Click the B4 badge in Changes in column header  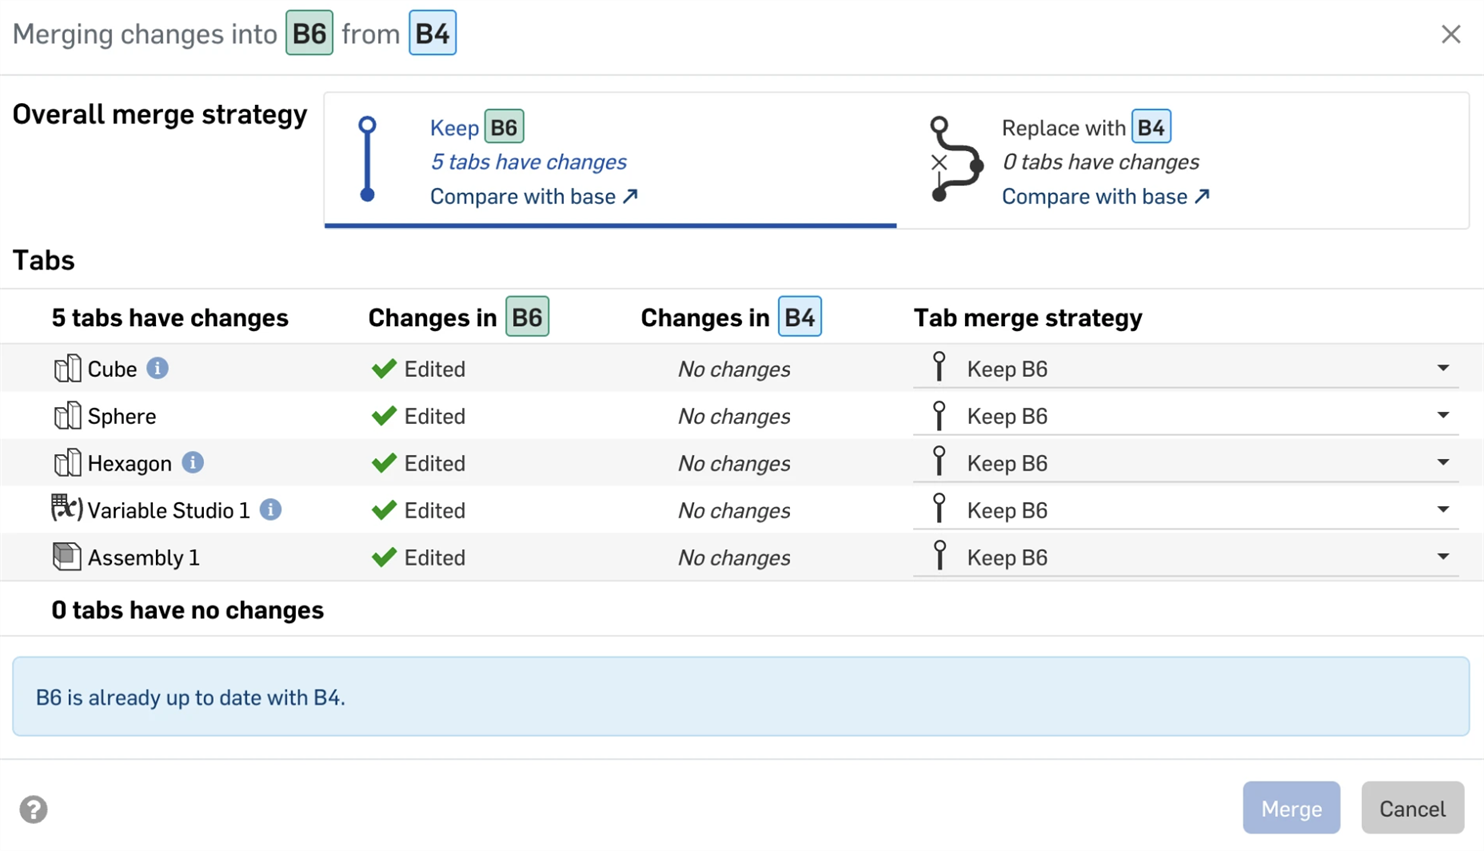pos(800,317)
